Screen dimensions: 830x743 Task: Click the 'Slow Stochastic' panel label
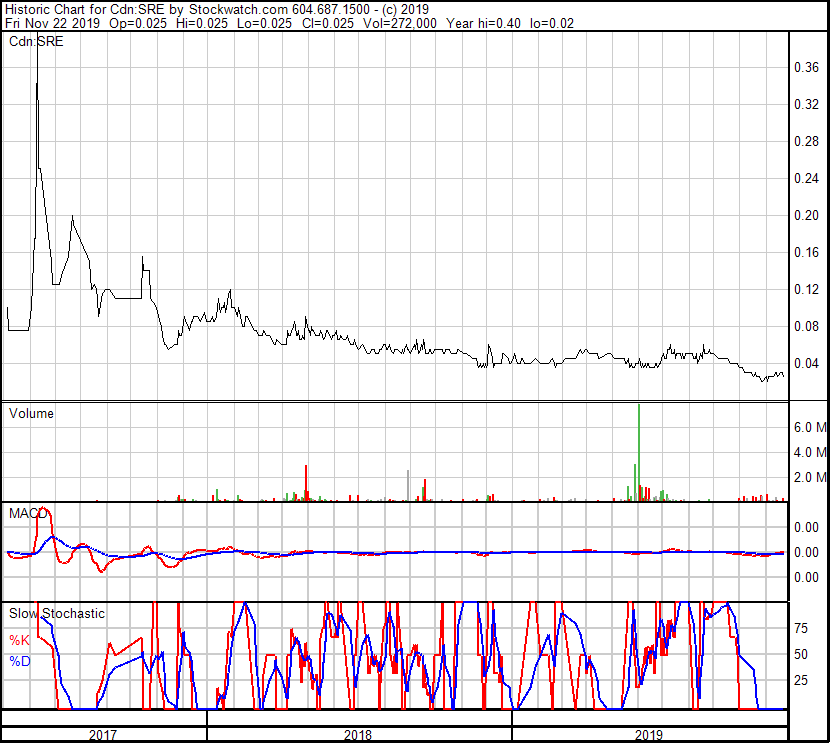(x=57, y=613)
